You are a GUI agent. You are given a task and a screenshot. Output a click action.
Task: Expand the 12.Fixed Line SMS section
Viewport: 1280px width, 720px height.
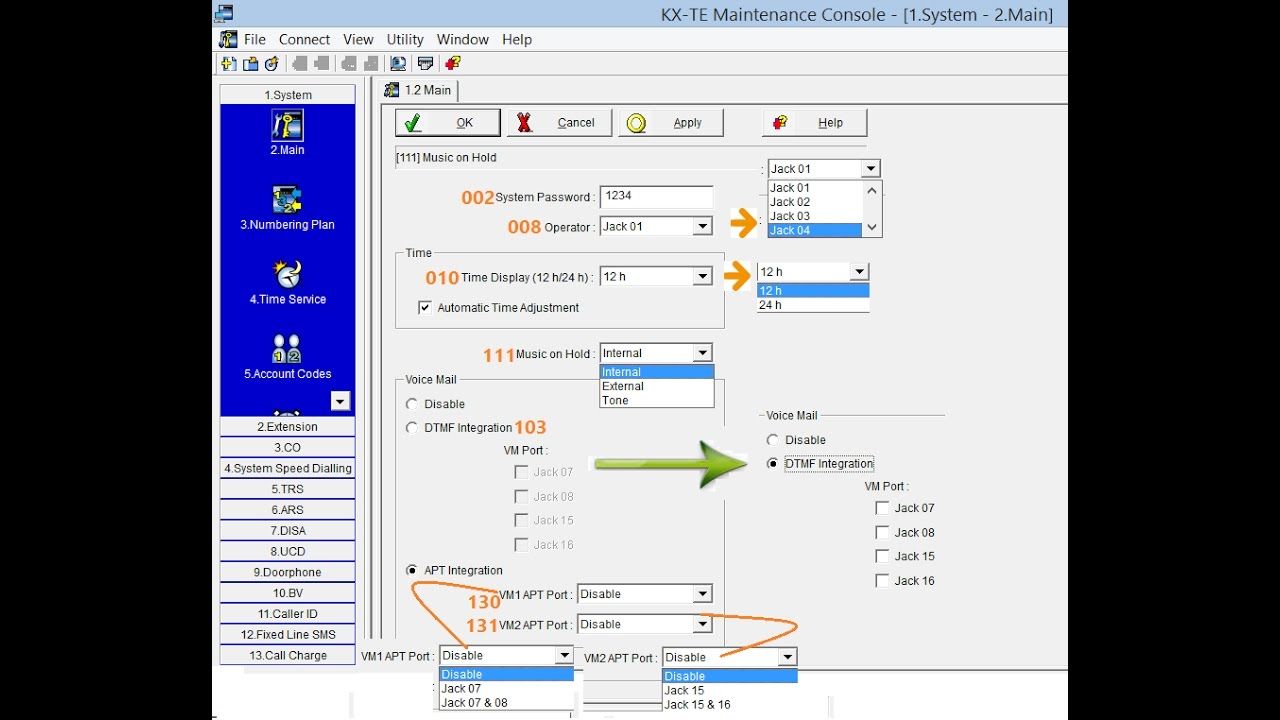pyautogui.click(x=288, y=635)
